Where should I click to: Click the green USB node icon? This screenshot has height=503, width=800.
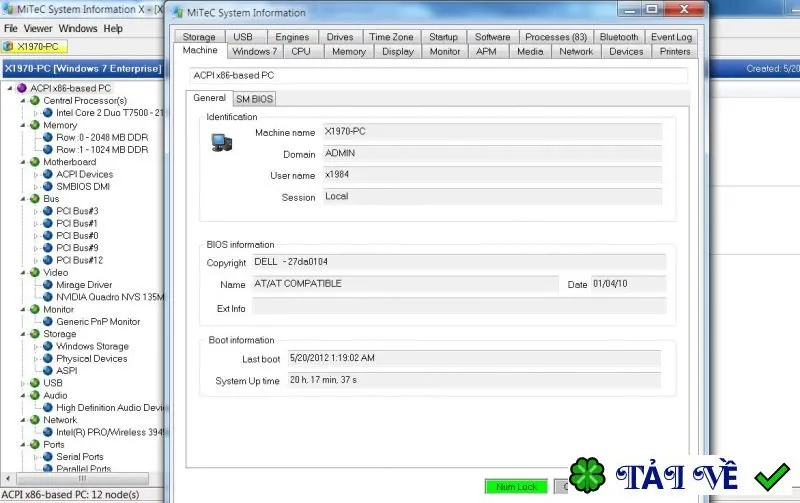pyautogui.click(x=35, y=383)
